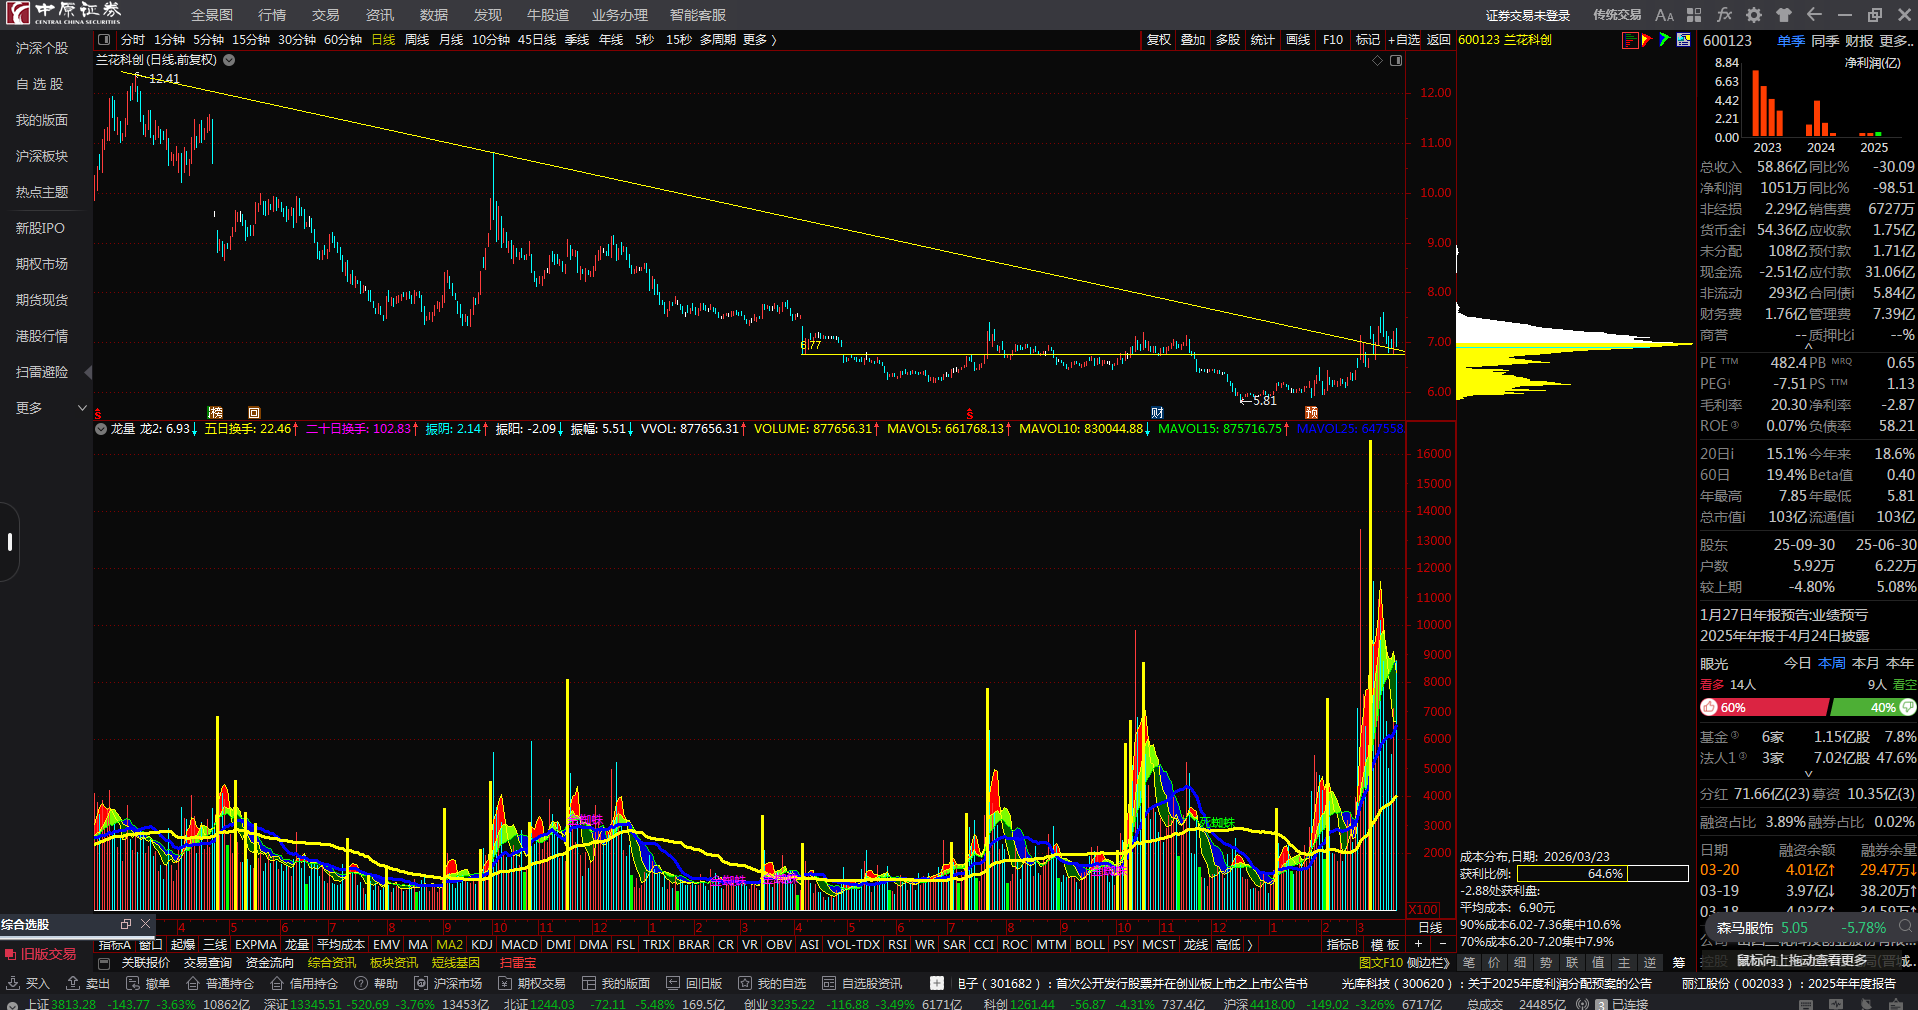Open 沪深个股 in sidebar
1918x1010 pixels.
point(42,48)
